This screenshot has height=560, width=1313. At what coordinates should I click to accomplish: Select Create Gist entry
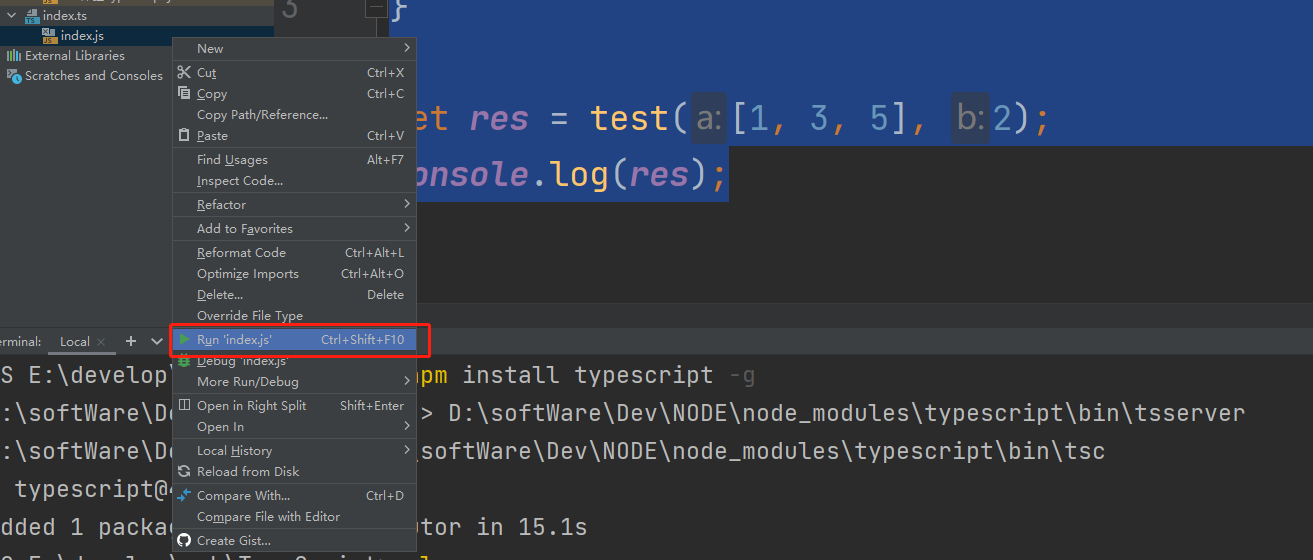(294, 540)
